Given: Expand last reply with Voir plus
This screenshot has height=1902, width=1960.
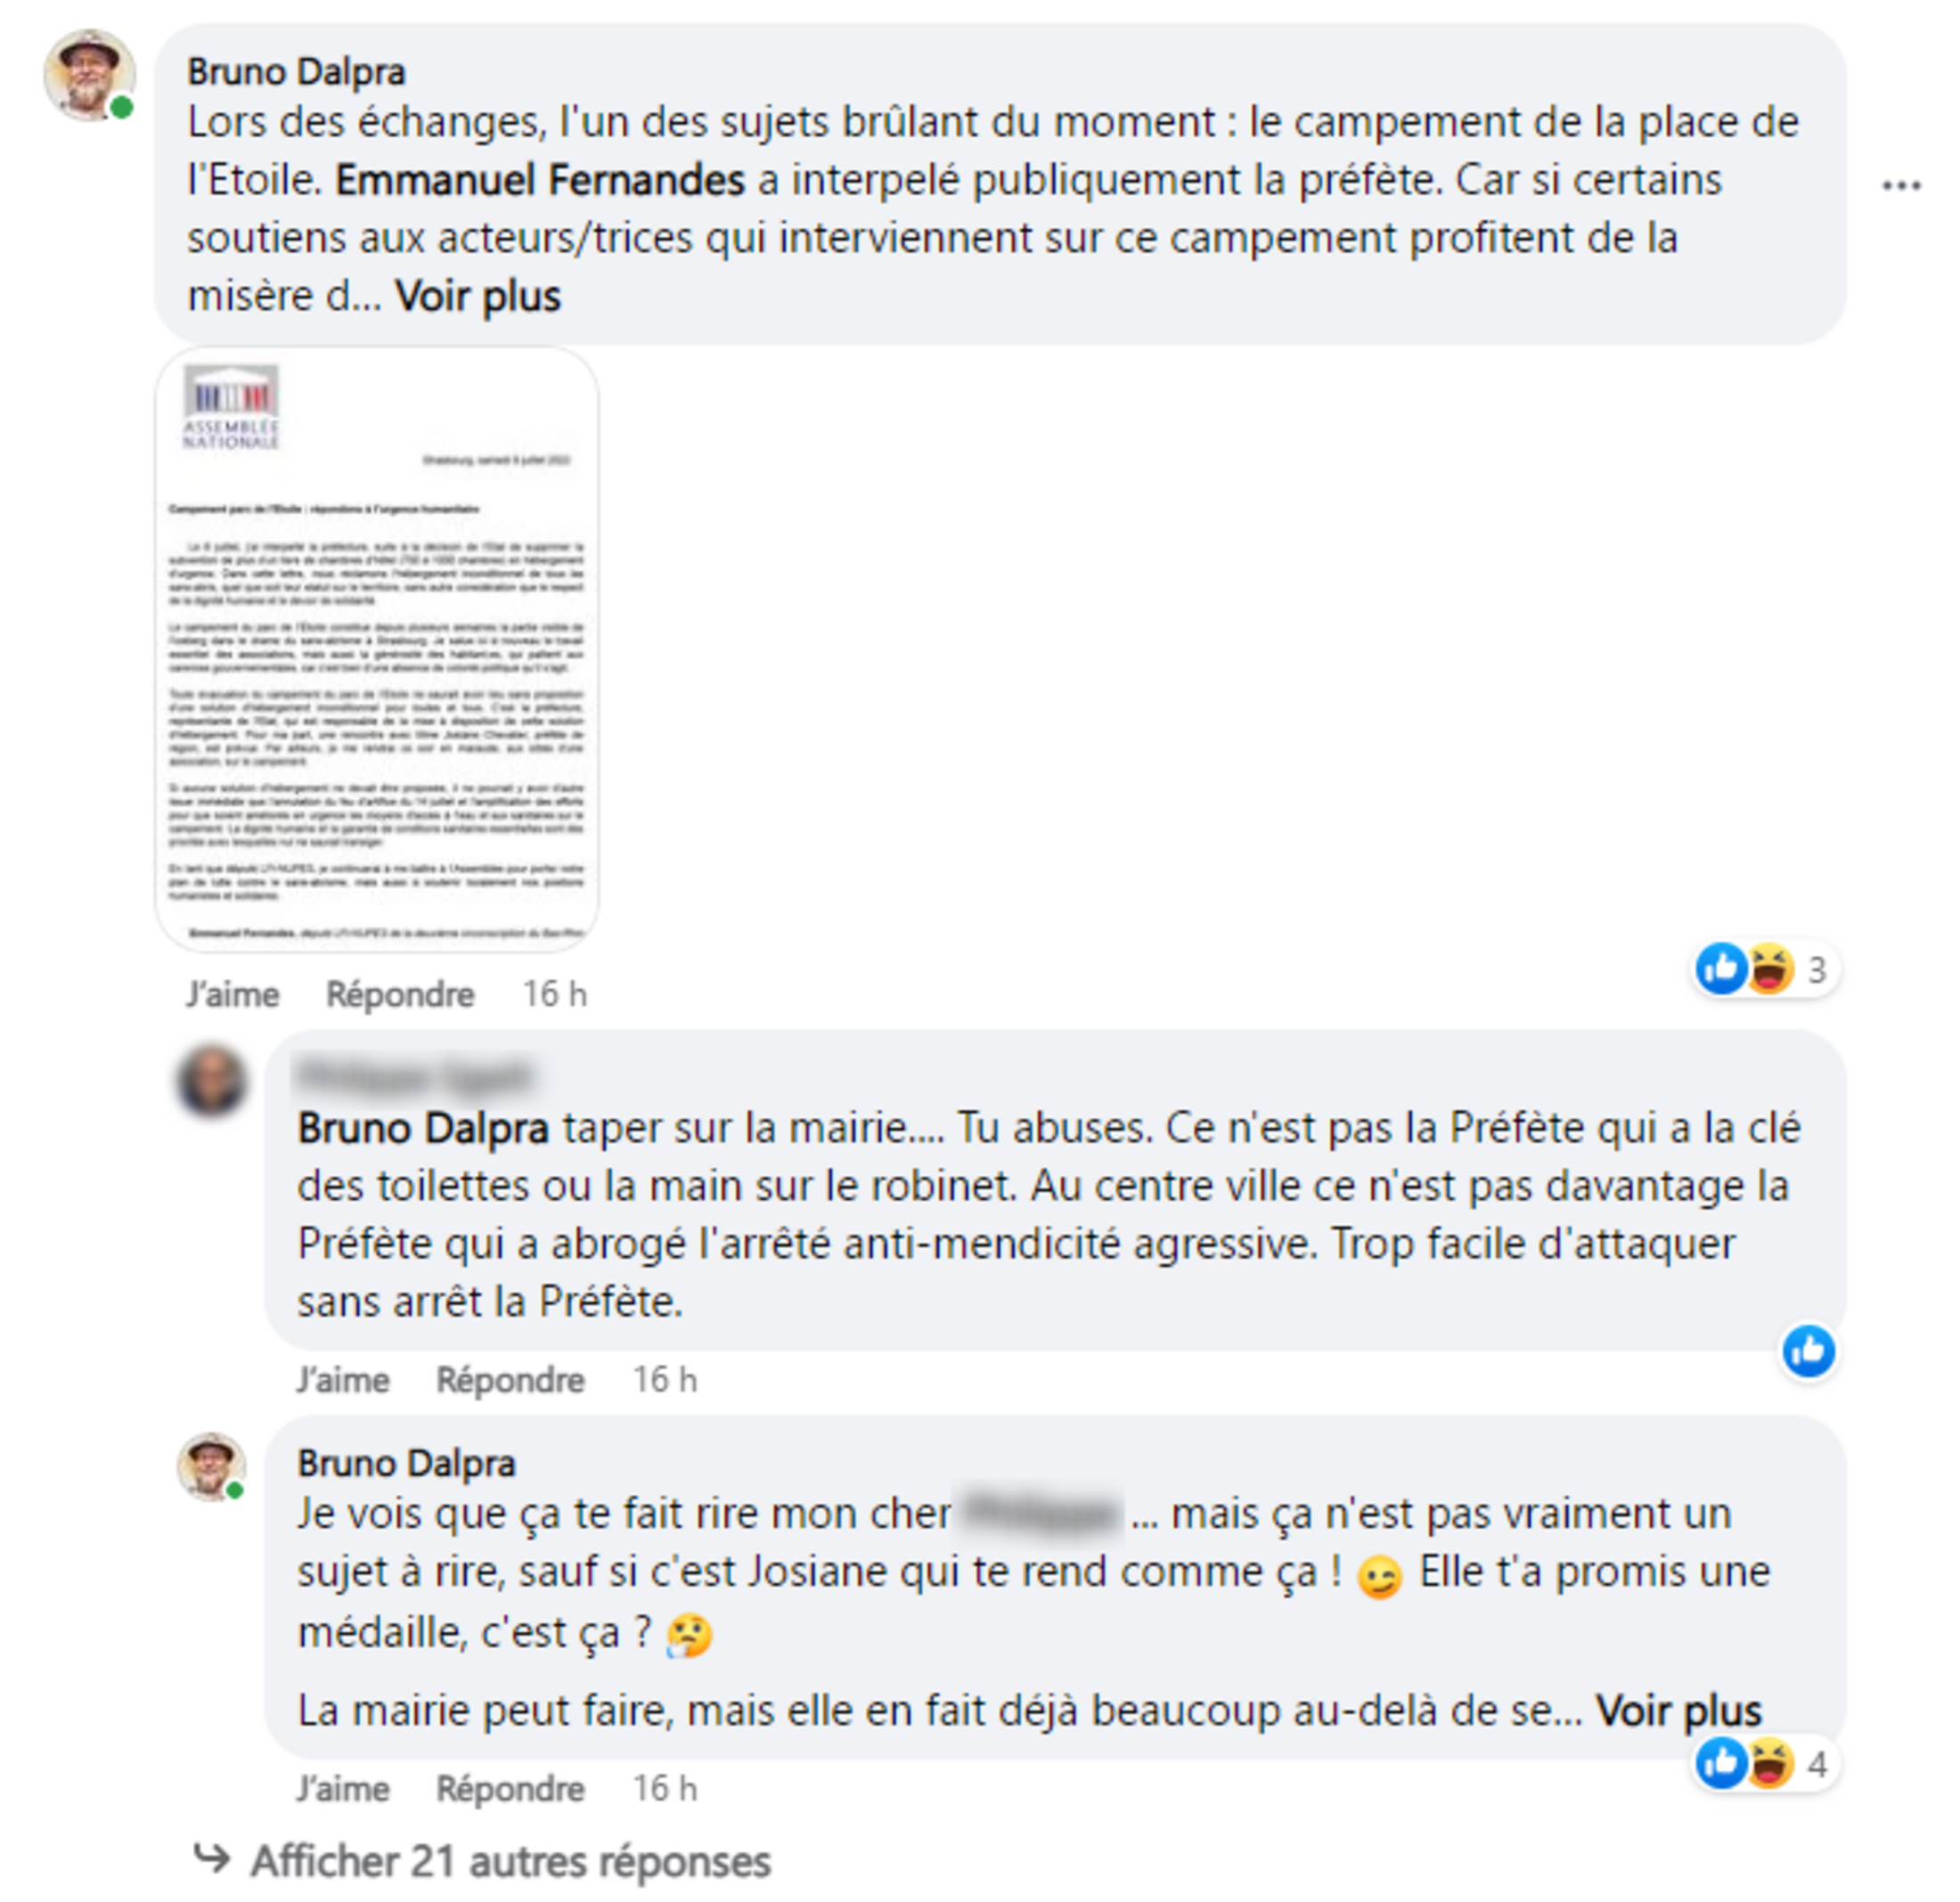Looking at the screenshot, I should [x=1679, y=1711].
